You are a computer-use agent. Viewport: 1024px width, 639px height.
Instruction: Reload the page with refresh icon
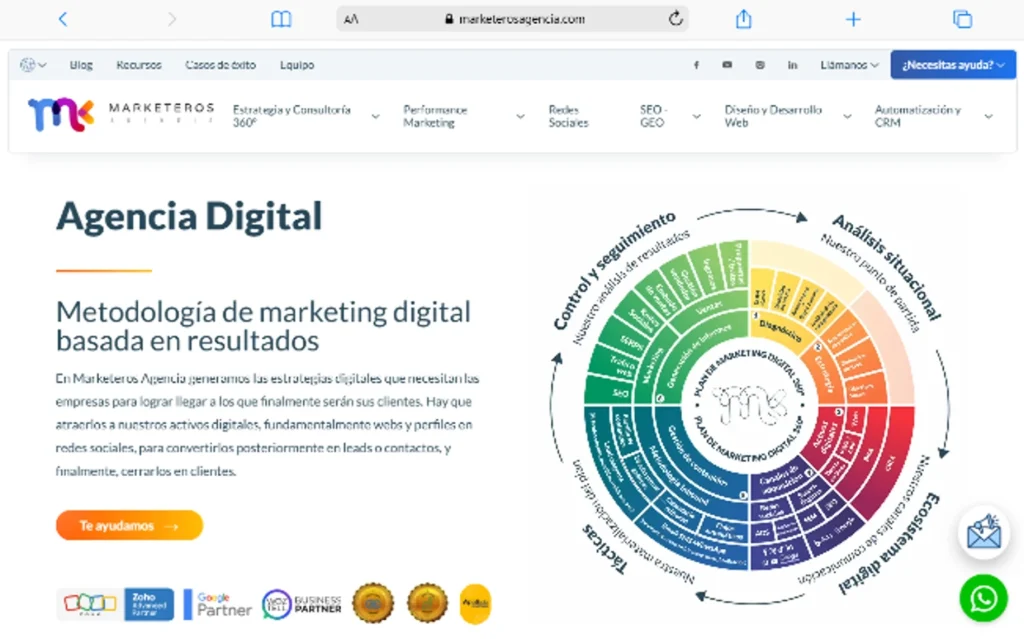pyautogui.click(x=675, y=18)
